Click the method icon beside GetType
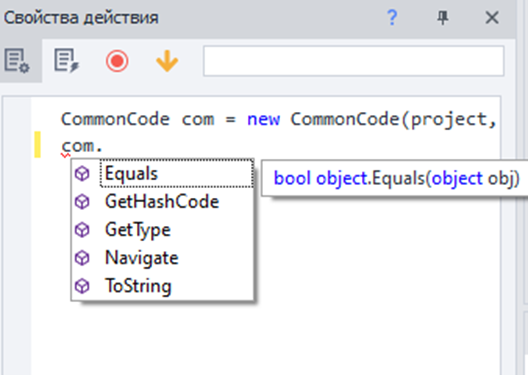This screenshot has width=528, height=375. [x=82, y=230]
